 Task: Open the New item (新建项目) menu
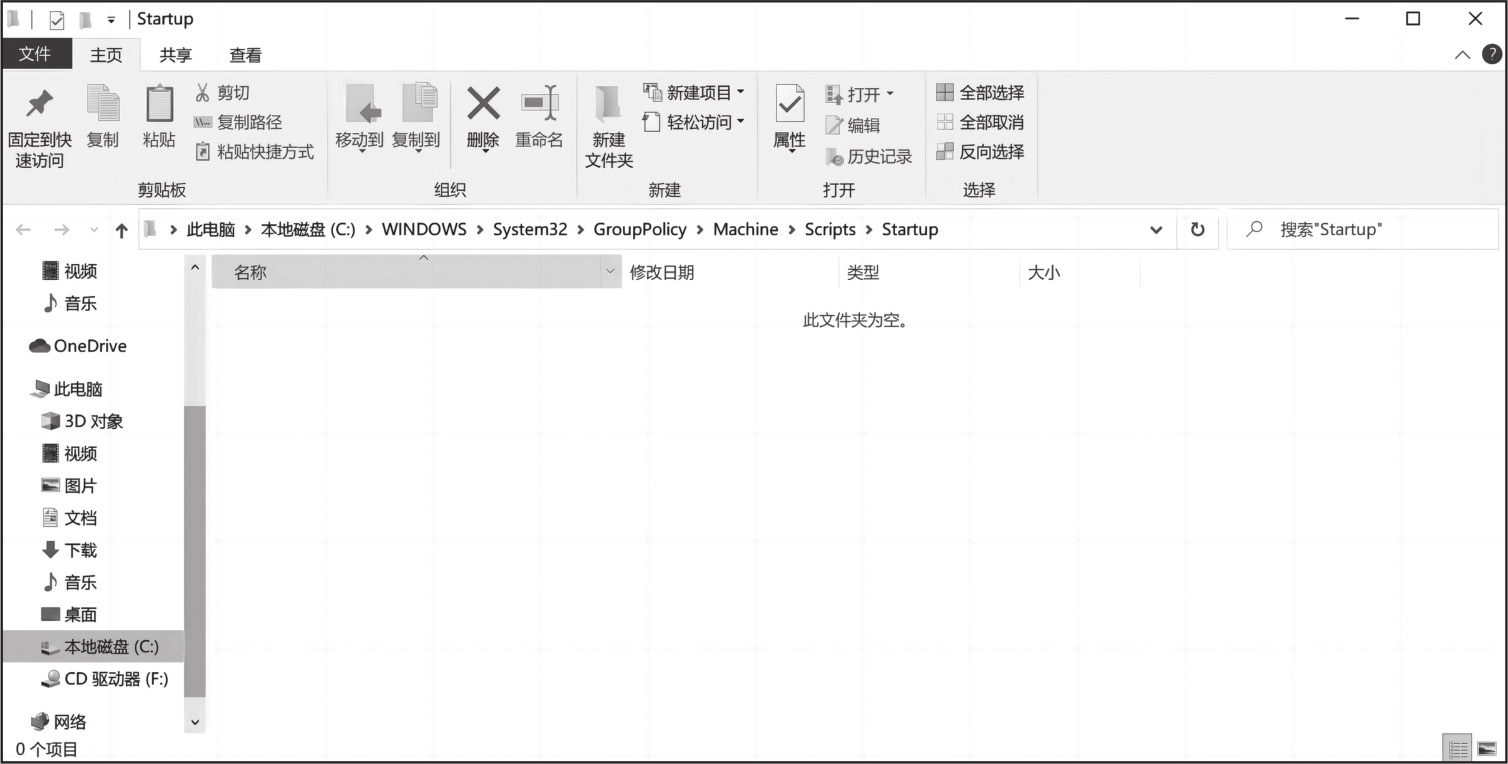(694, 92)
